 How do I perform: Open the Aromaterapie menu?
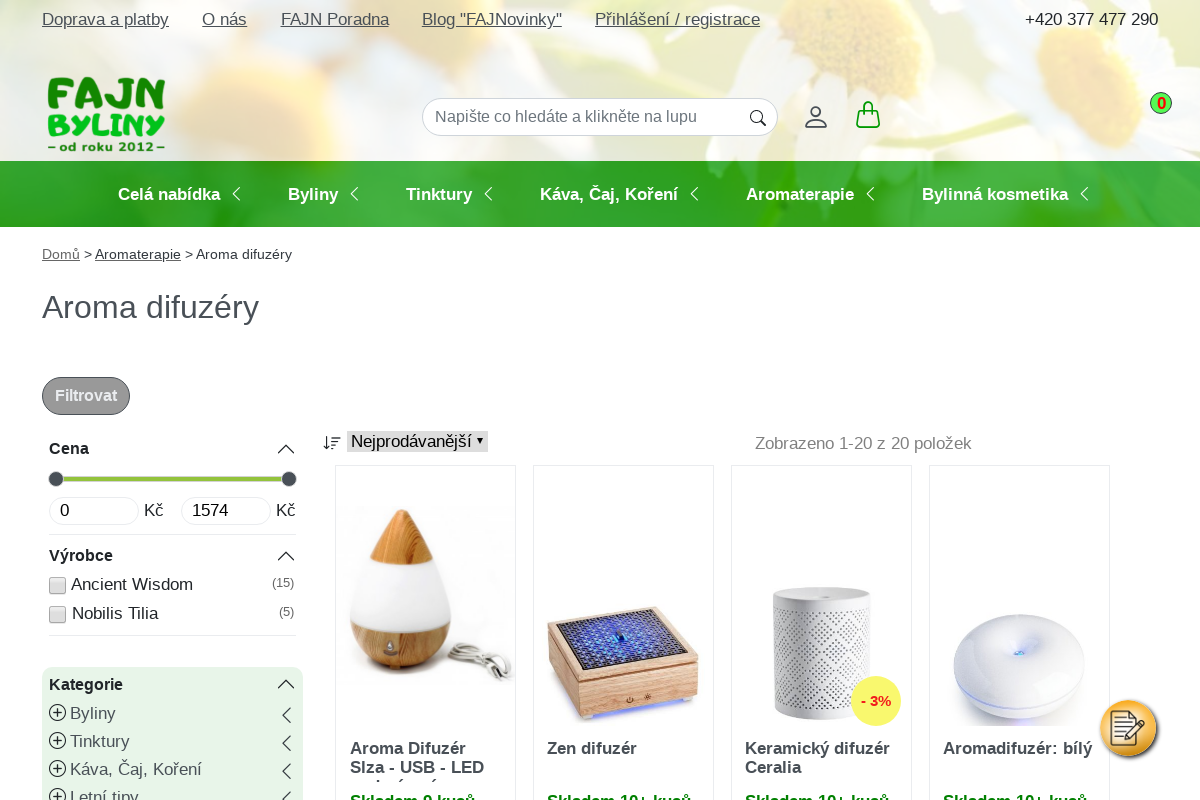click(811, 194)
